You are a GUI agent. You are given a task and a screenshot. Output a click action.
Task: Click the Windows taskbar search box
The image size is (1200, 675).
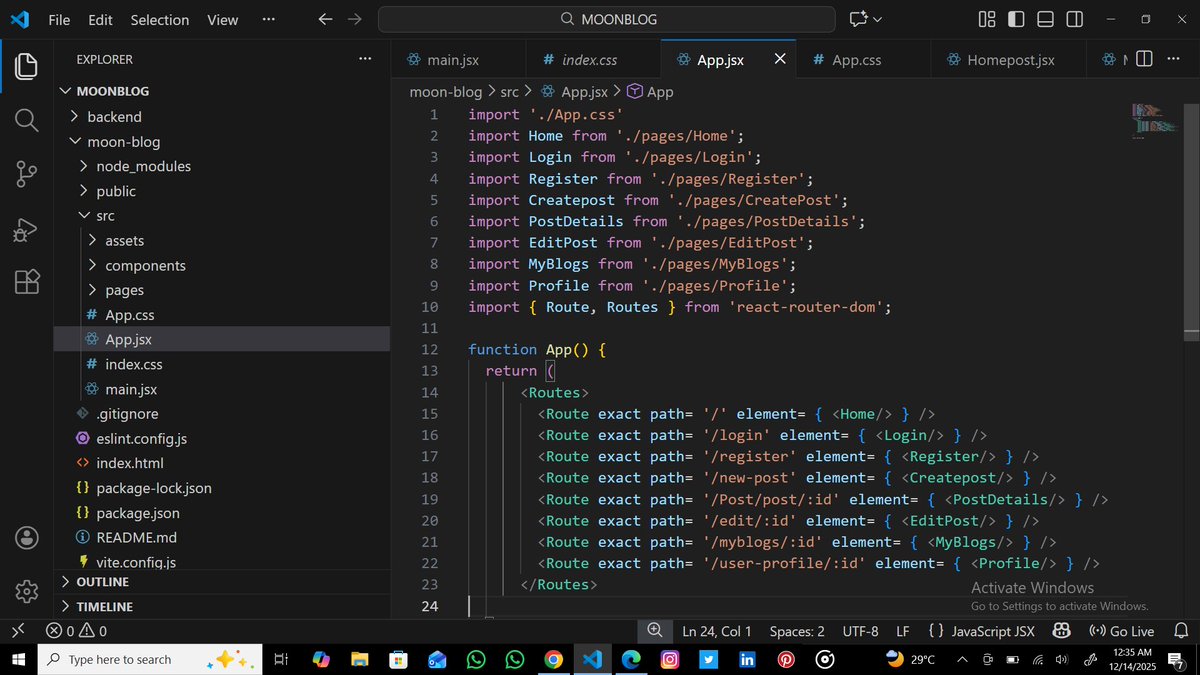tap(149, 659)
